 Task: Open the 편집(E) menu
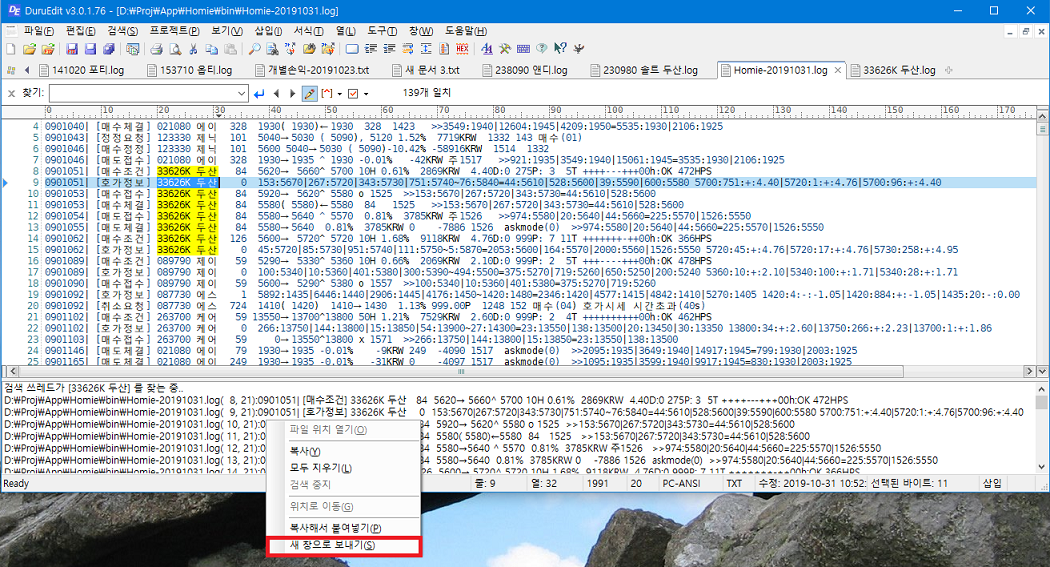(x=80, y=31)
